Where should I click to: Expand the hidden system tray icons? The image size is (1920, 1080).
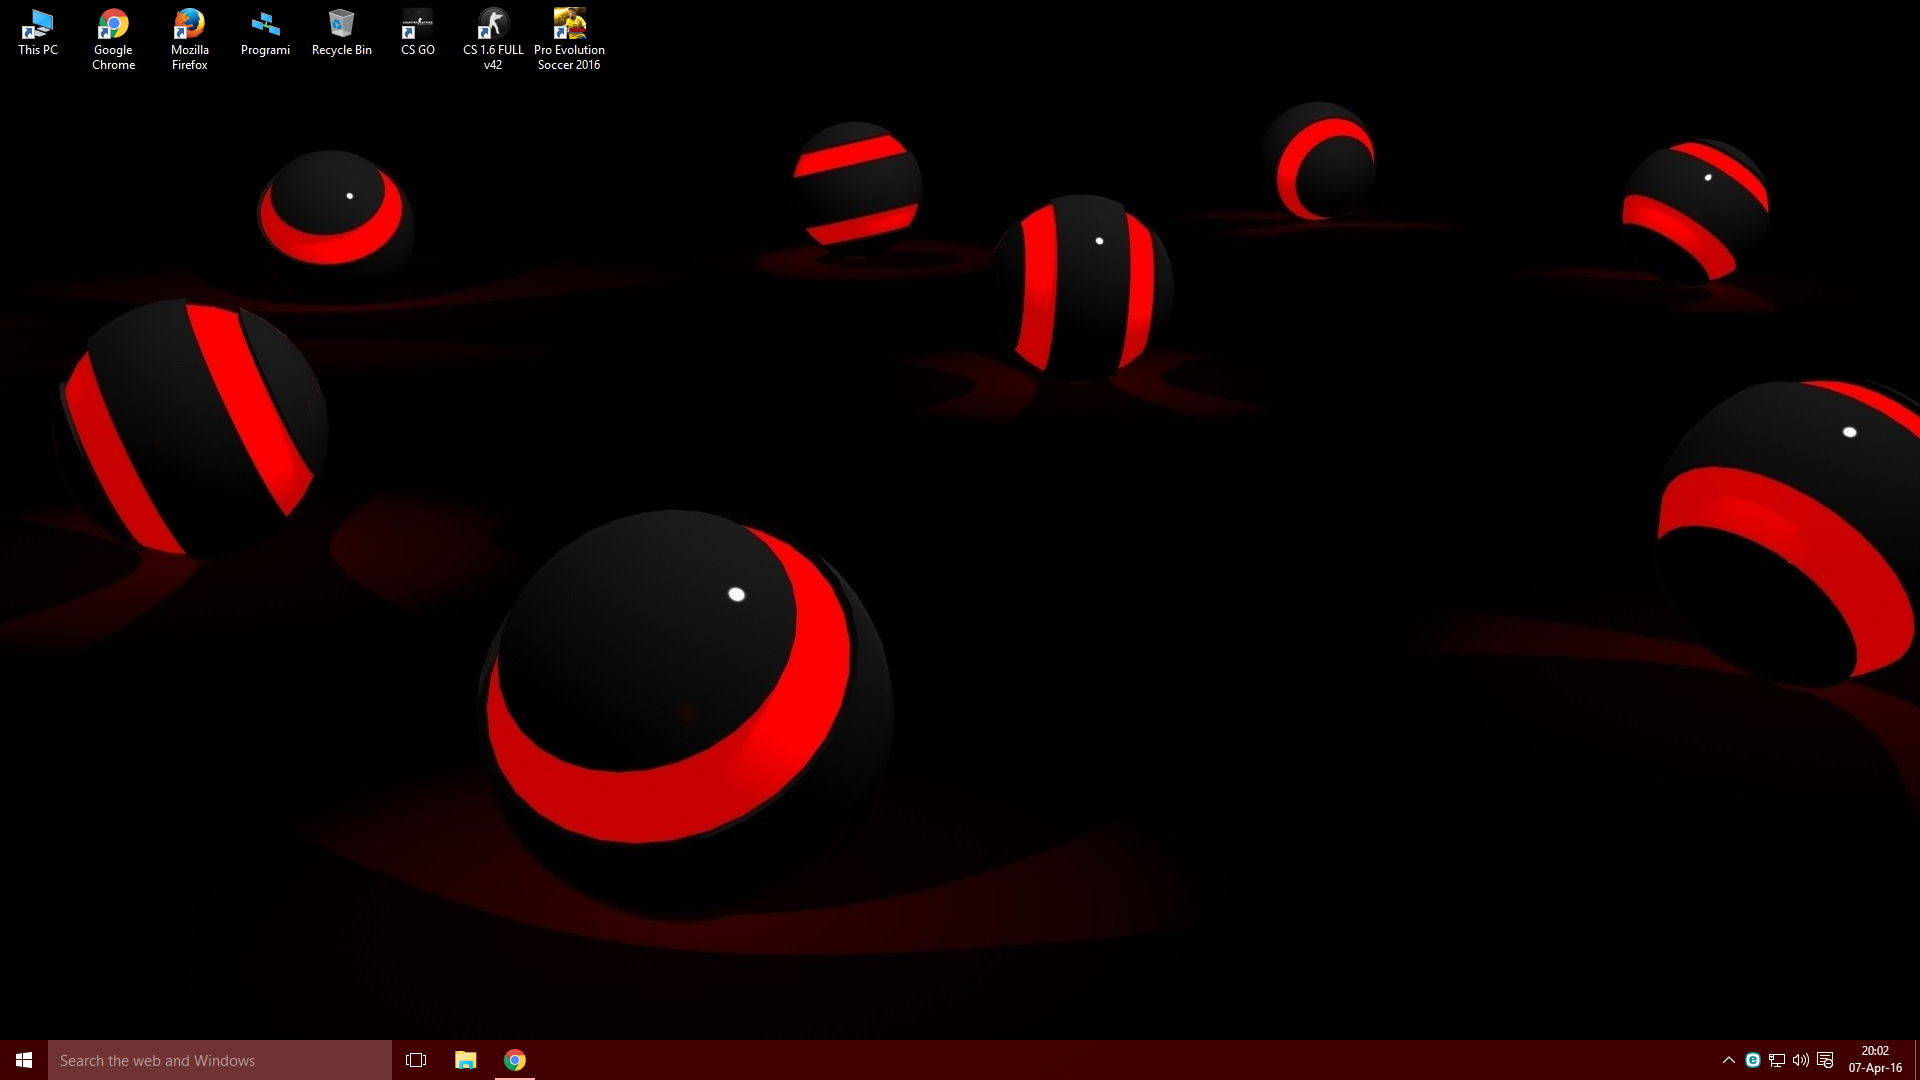[x=1728, y=1060]
